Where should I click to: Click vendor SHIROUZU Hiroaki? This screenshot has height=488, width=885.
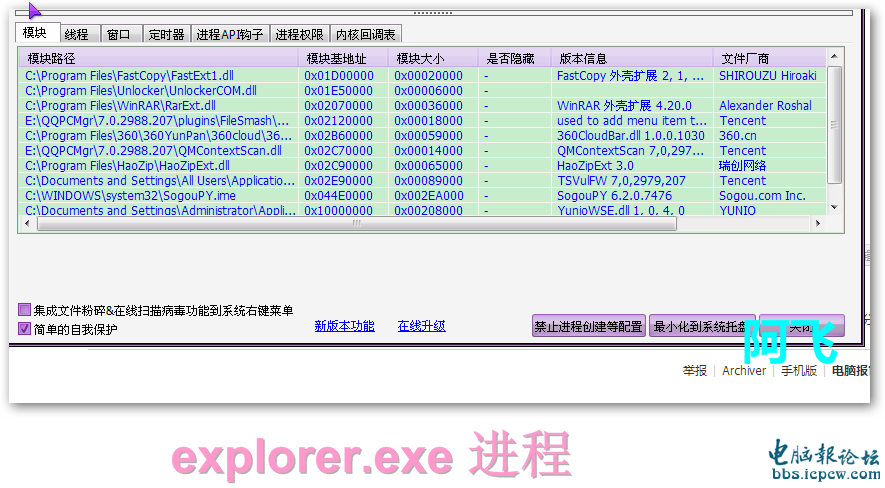[x=768, y=76]
